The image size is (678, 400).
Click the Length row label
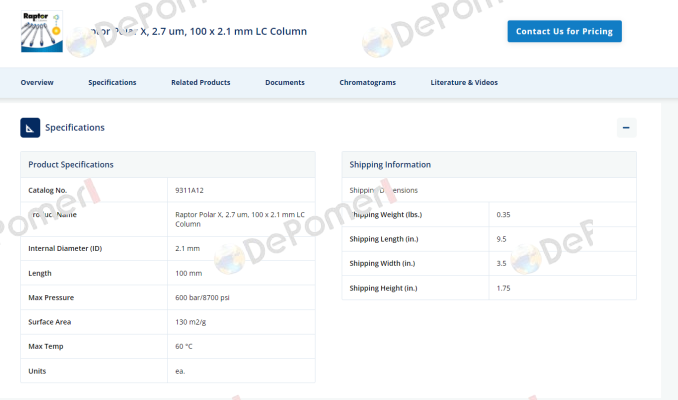[x=40, y=273]
